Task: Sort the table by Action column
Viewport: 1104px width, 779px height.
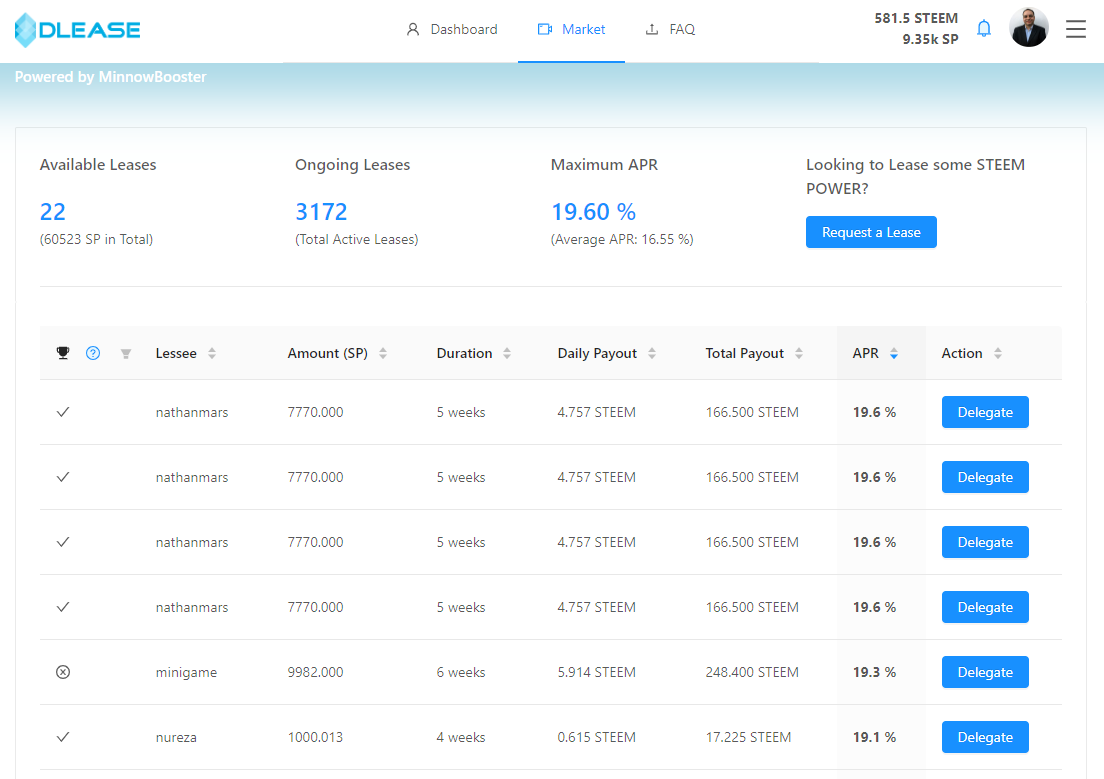Action: pos(998,354)
